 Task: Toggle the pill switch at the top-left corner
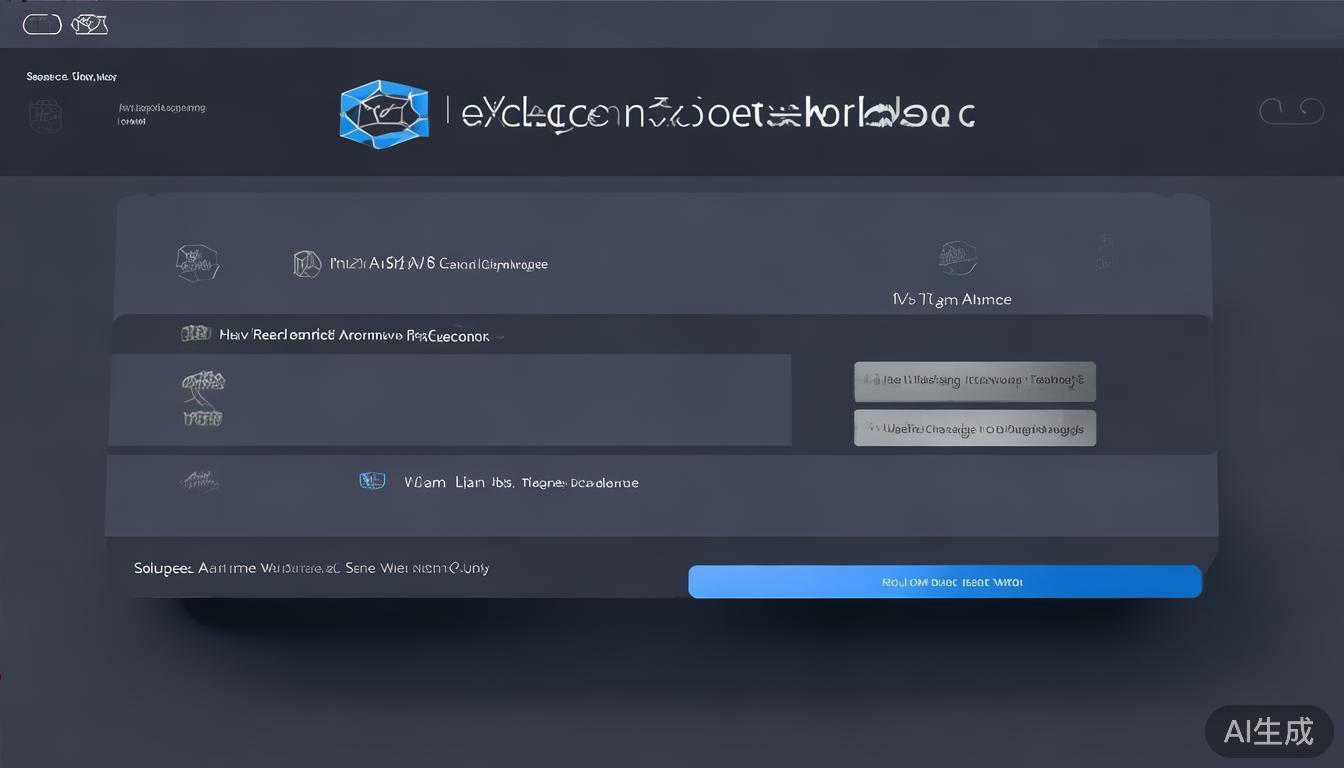pos(41,23)
